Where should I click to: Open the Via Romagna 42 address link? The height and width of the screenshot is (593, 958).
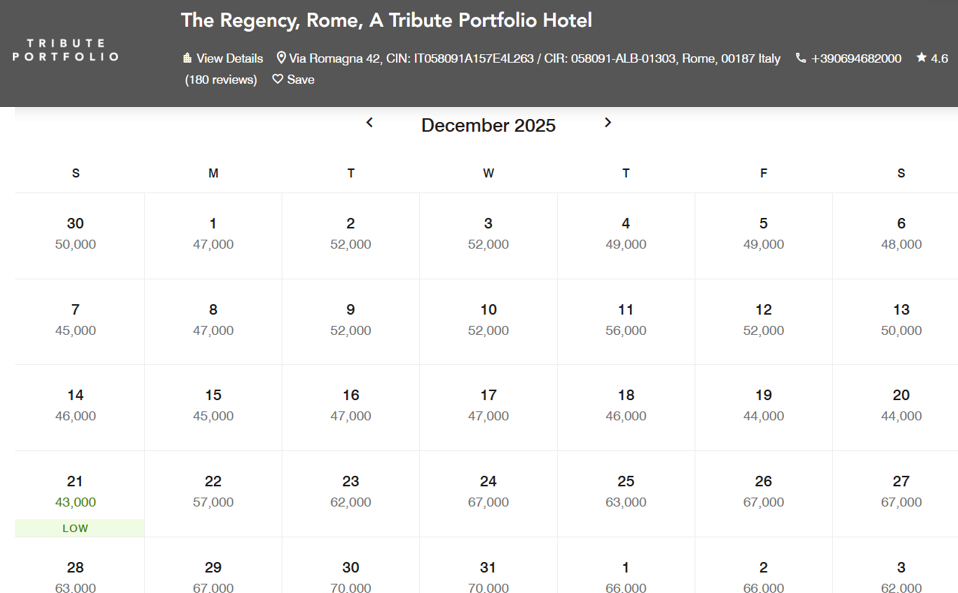point(535,59)
